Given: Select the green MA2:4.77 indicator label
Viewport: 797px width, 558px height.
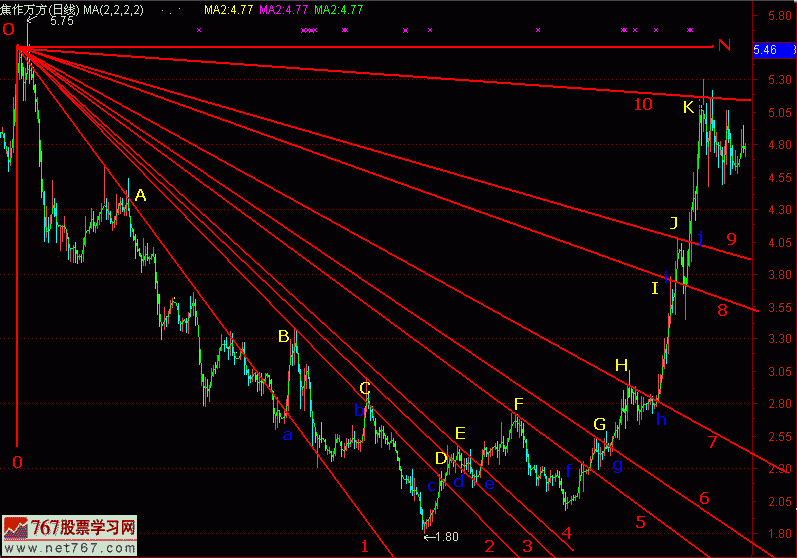Looking at the screenshot, I should point(338,9).
